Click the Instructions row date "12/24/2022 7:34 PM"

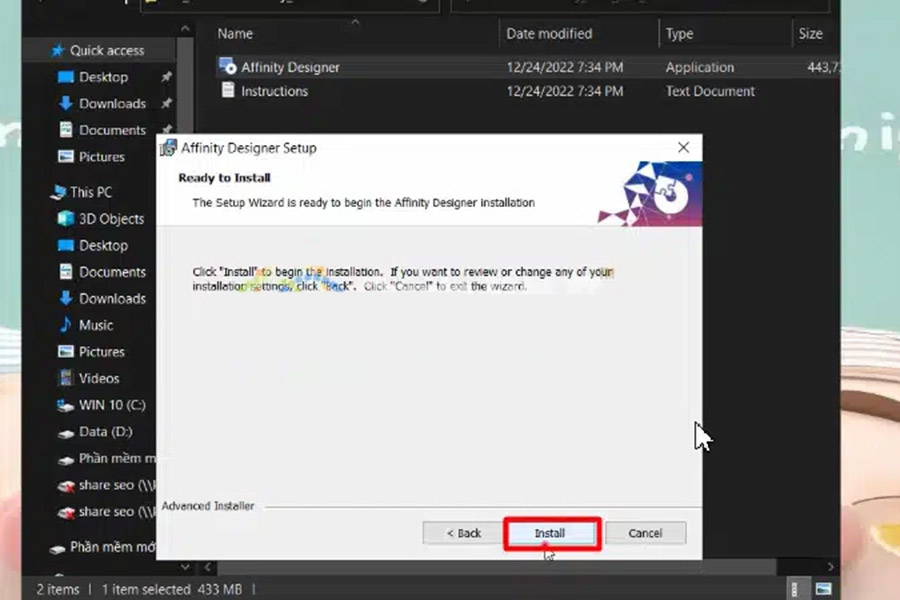[564, 91]
